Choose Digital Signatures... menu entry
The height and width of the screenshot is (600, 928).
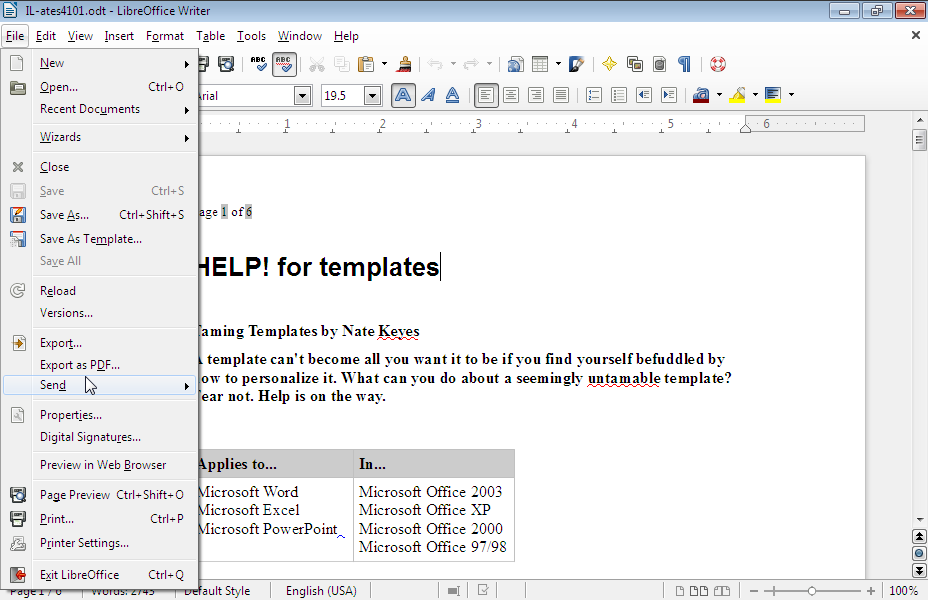(99, 437)
